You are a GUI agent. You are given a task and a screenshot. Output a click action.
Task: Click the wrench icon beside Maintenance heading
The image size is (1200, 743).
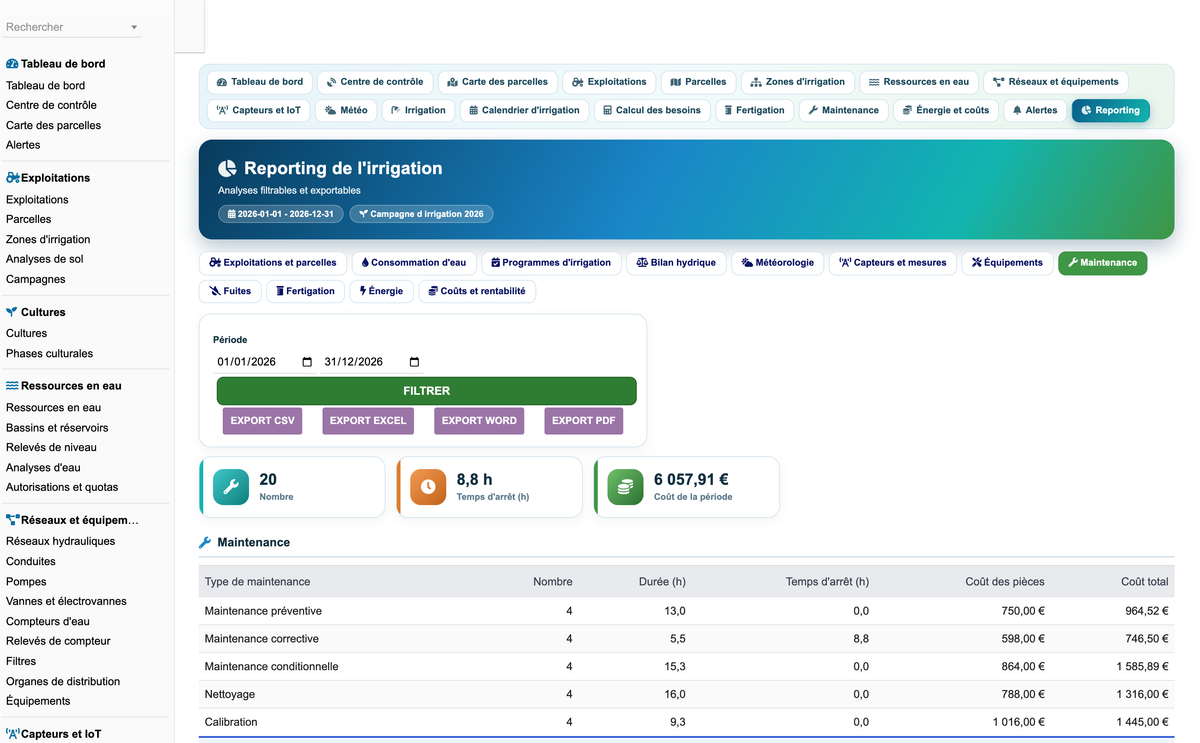pyautogui.click(x=205, y=542)
